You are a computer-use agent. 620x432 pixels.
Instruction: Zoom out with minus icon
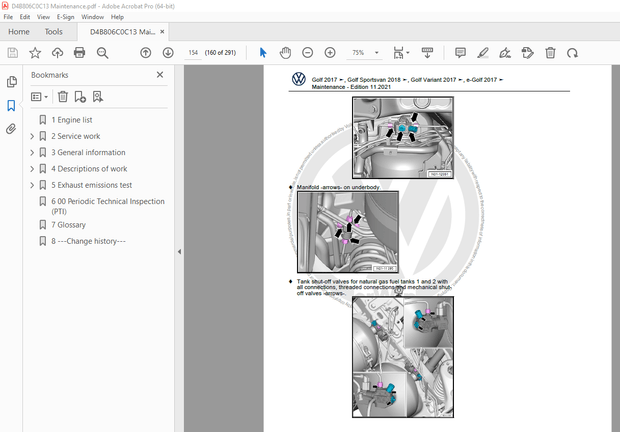coord(308,53)
